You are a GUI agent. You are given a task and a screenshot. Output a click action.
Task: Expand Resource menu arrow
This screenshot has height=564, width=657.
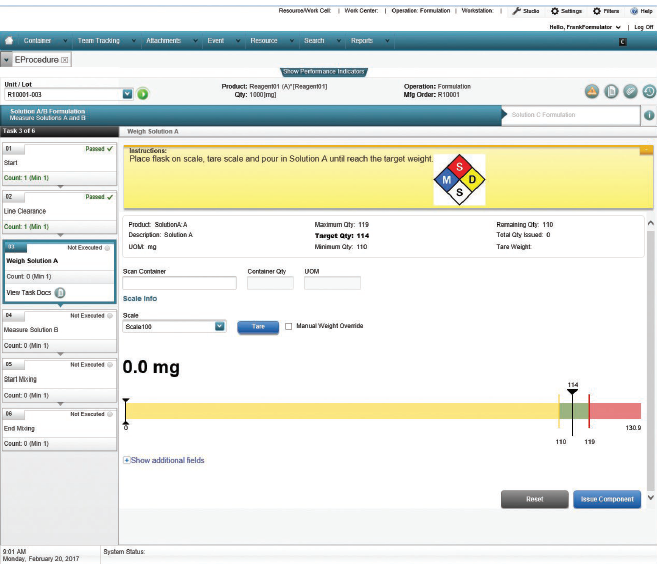(x=292, y=41)
